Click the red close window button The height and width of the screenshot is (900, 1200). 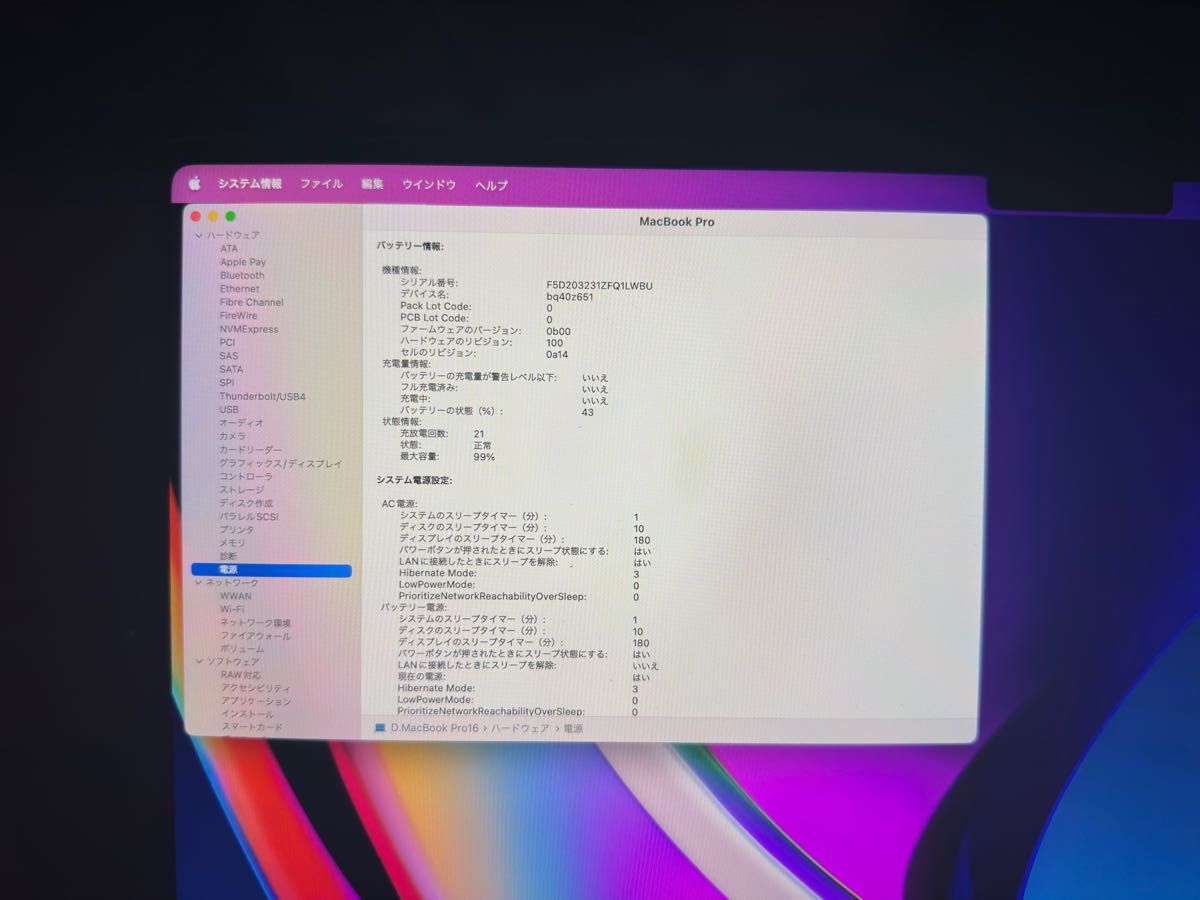pyautogui.click(x=196, y=216)
